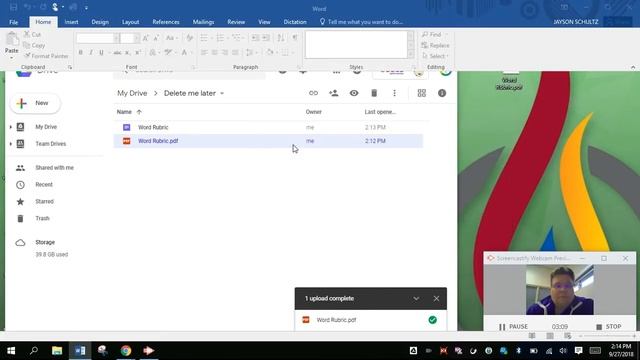Click the Copy command in Clipboard group
This screenshot has height=360, width=640.
(x=34, y=45)
